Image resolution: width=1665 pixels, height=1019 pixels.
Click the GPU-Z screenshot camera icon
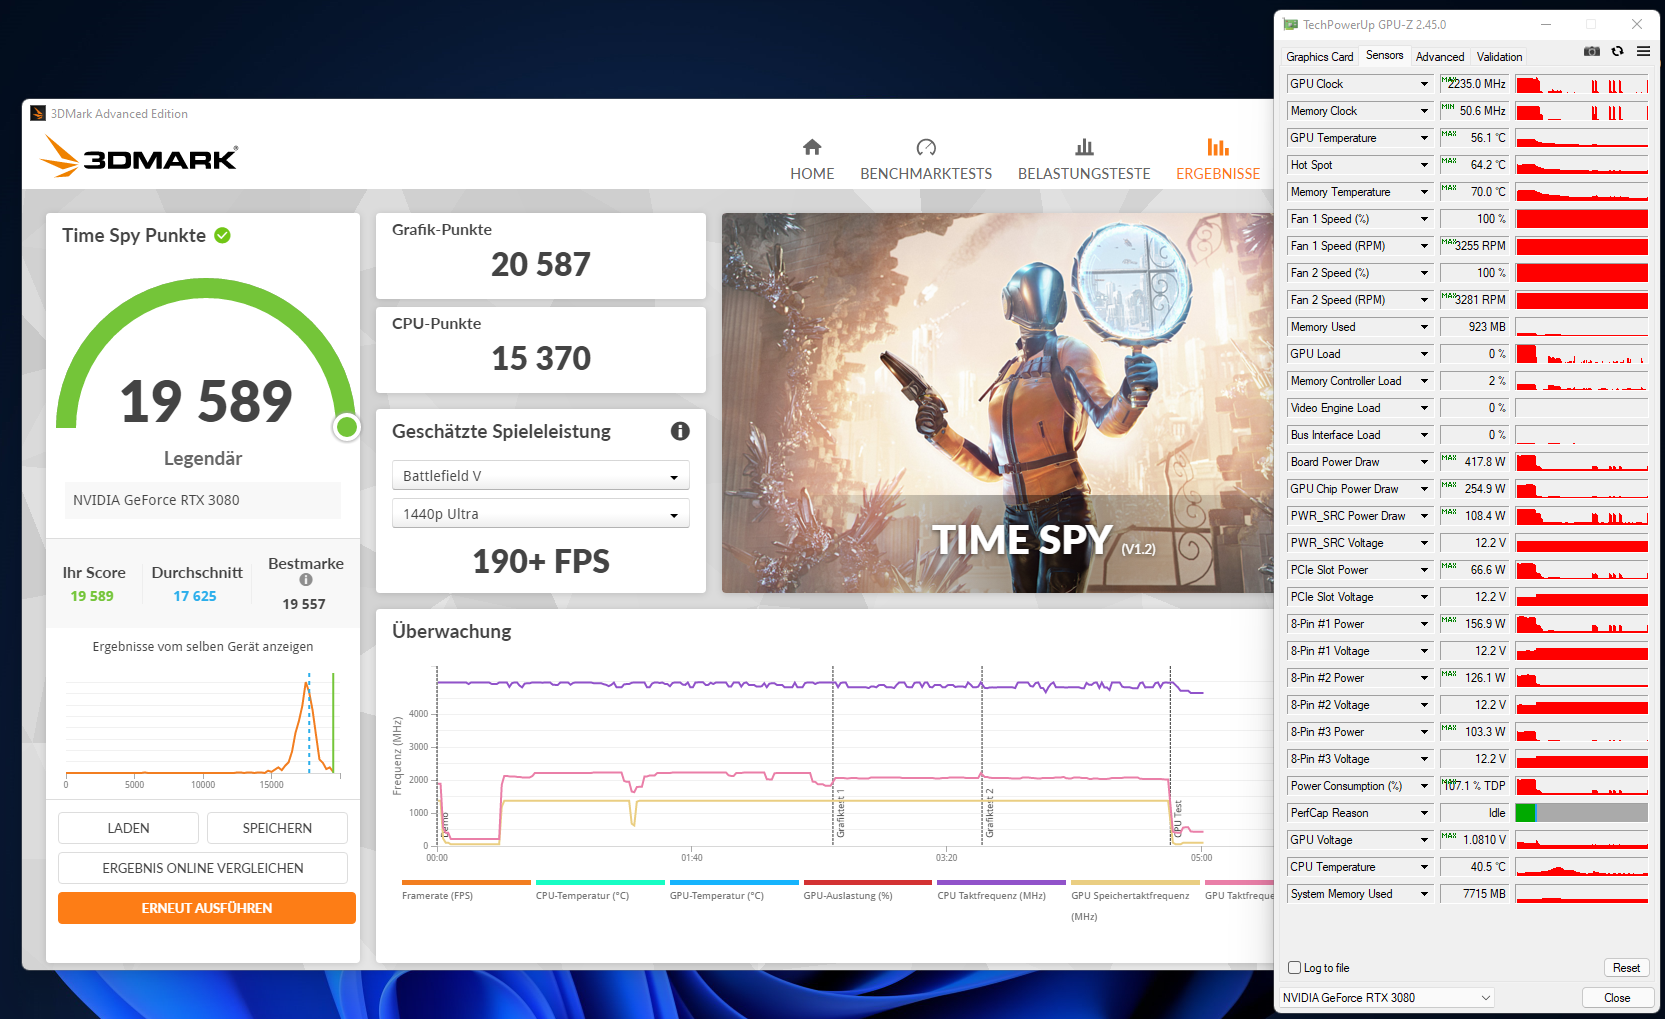coord(1592,51)
